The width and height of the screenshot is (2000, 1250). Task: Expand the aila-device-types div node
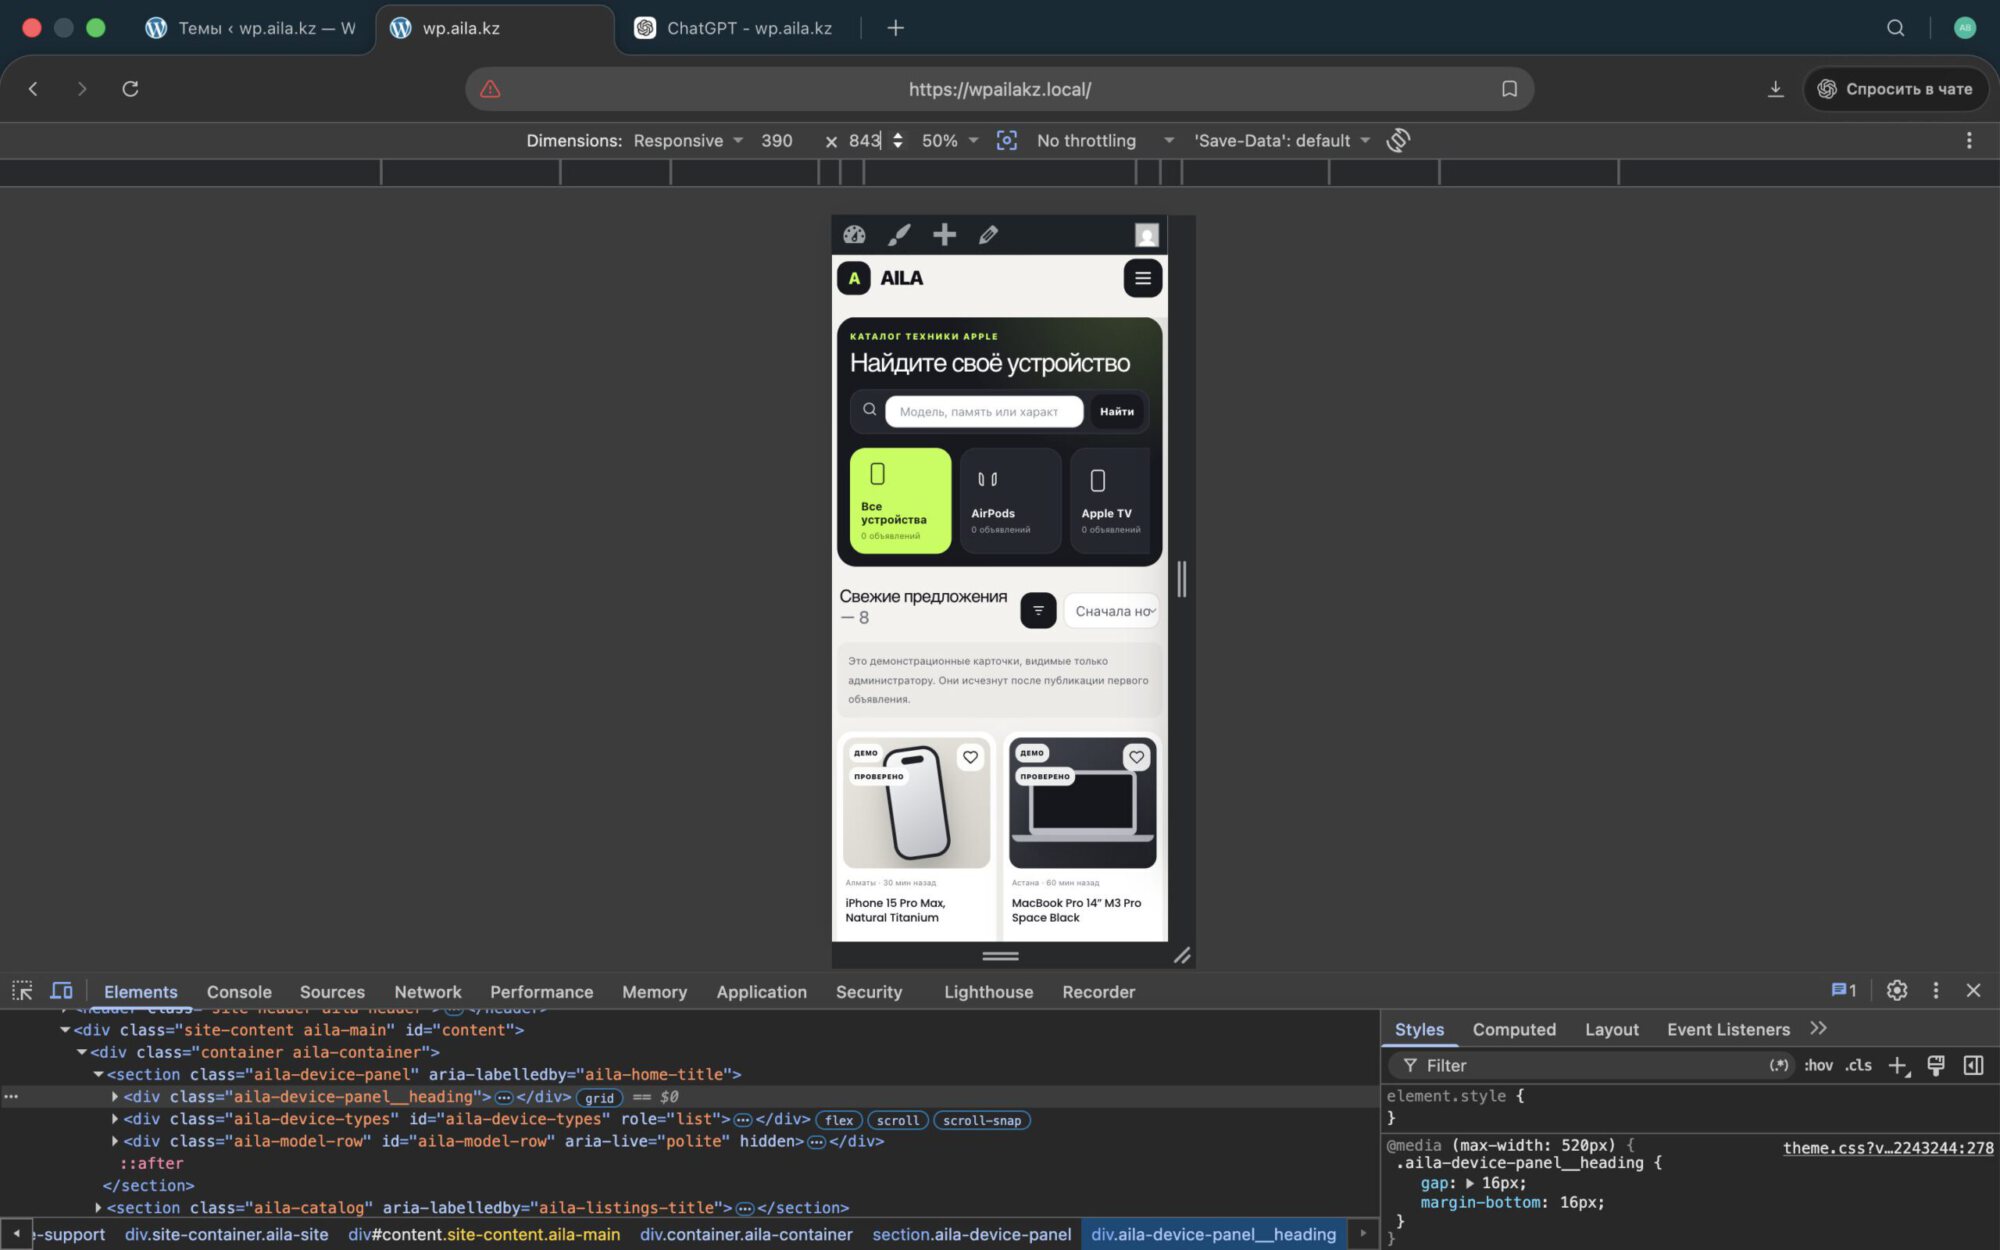click(x=115, y=1119)
